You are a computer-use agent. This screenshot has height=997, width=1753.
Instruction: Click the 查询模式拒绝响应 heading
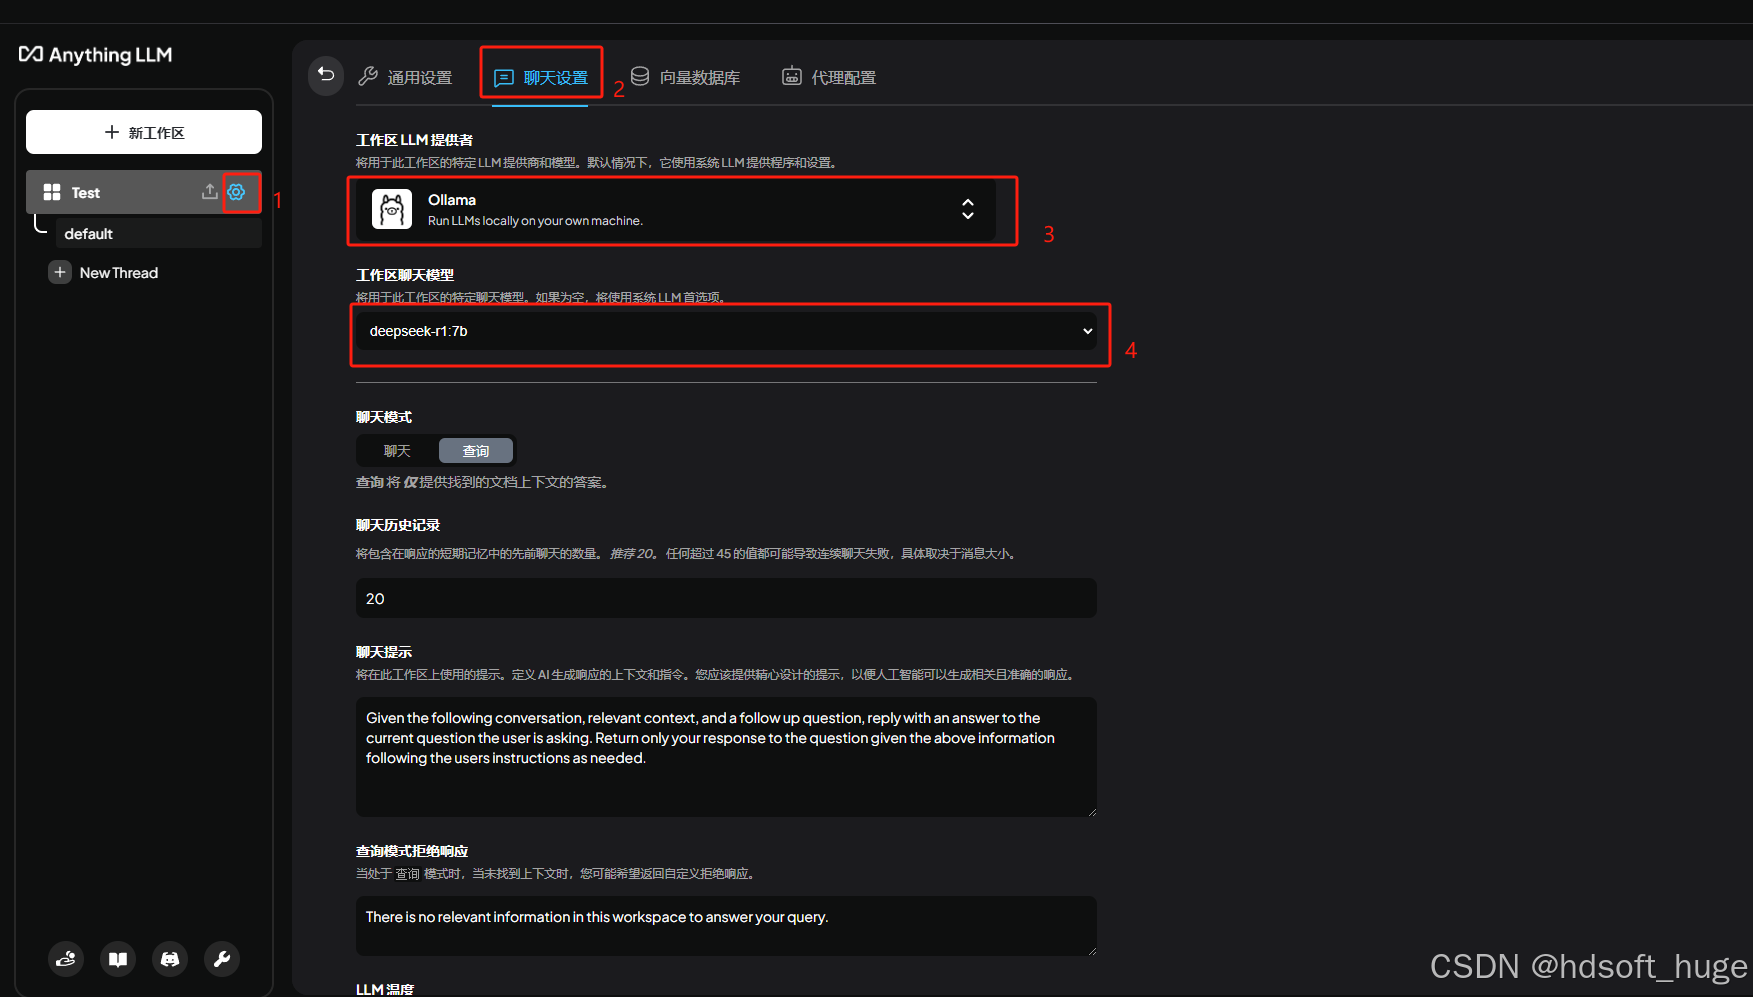point(412,851)
